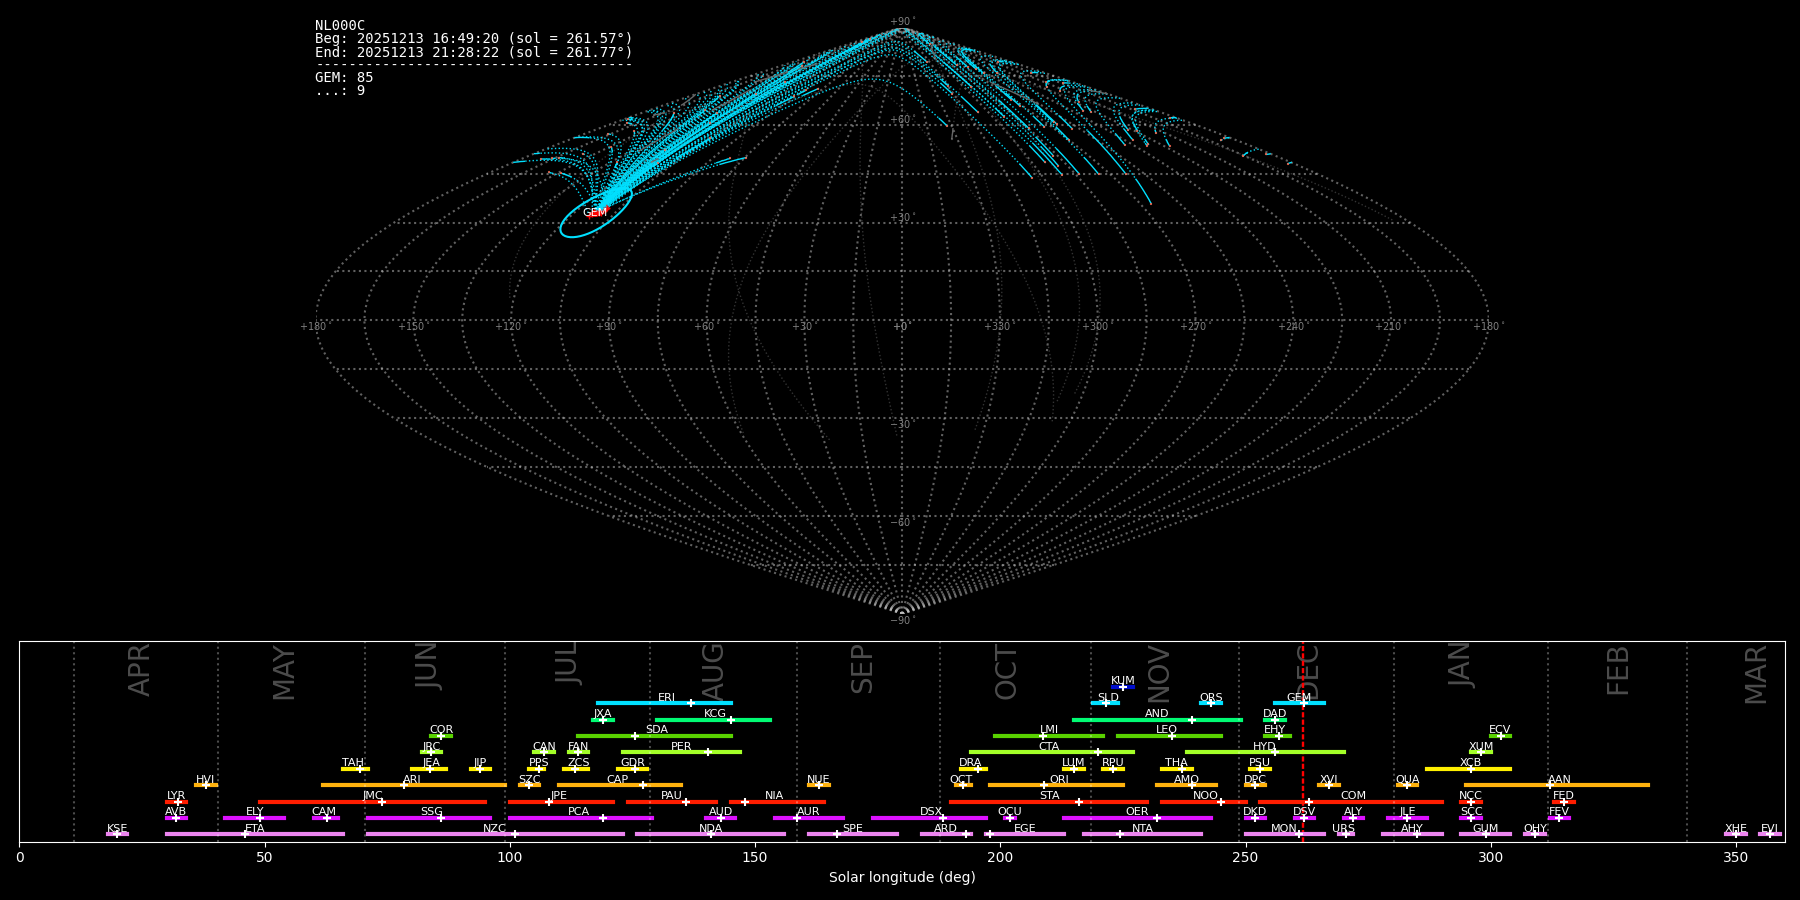Click the PCA shower activity bar
Viewport: 1800px width, 900px height.
point(580,818)
